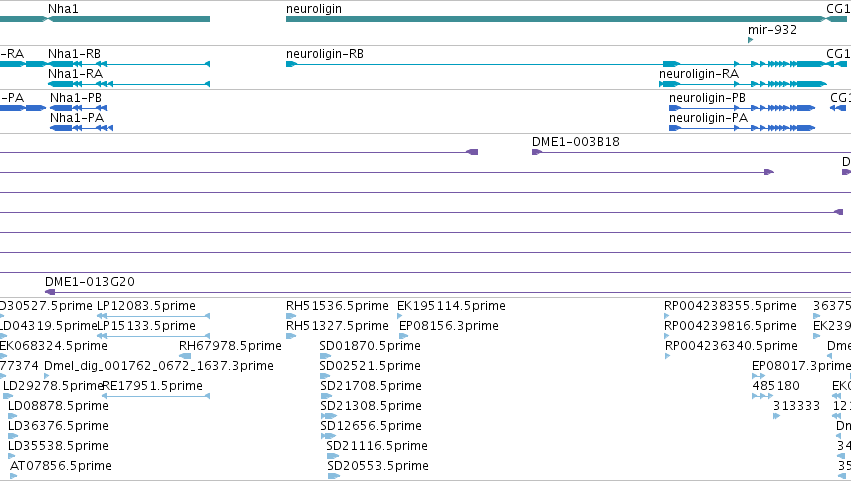Select the LP12083.5prime EST label
The height and width of the screenshot is (481, 851).
(x=146, y=306)
